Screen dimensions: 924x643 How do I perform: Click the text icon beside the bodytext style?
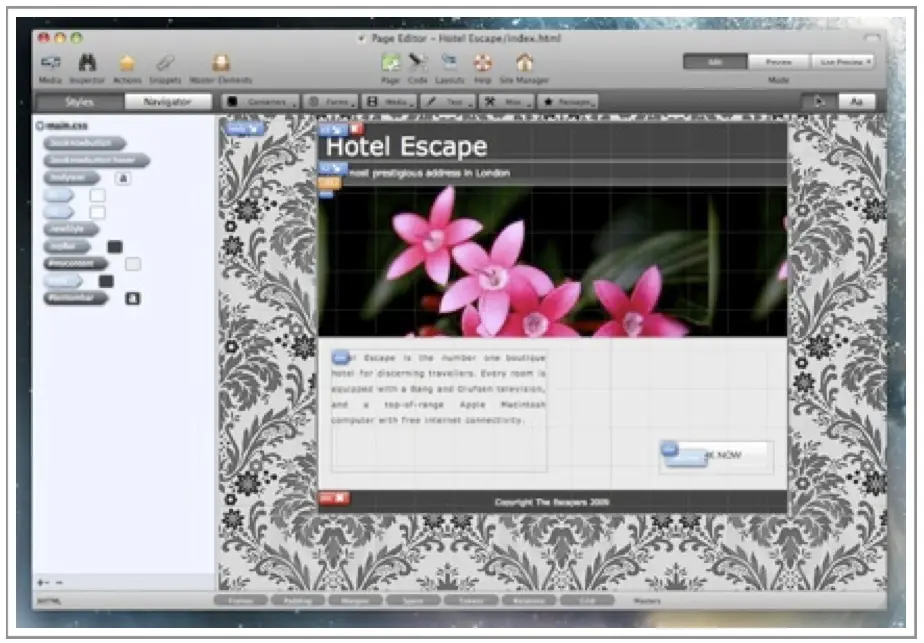coord(123,178)
